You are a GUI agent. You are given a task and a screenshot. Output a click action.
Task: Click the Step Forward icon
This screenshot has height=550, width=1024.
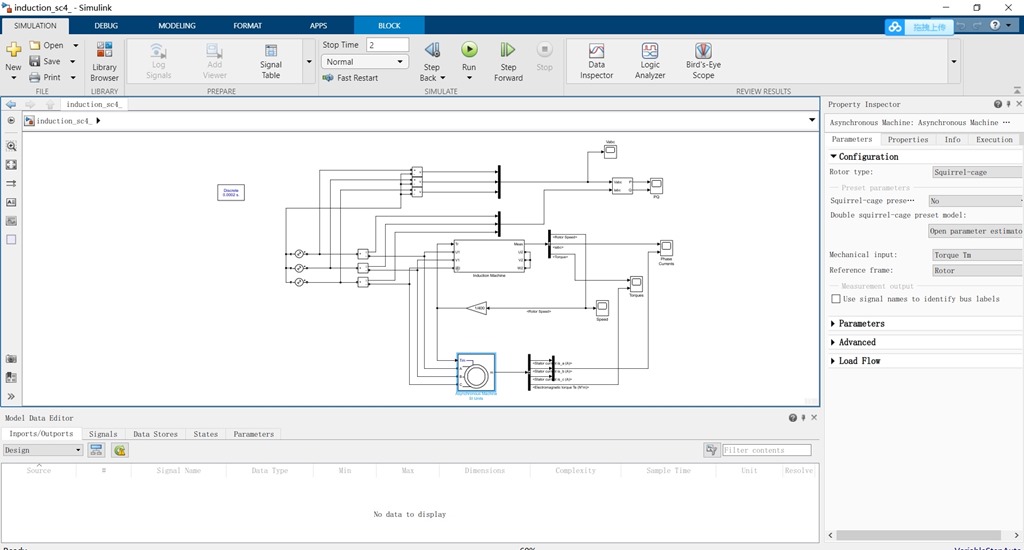[508, 50]
